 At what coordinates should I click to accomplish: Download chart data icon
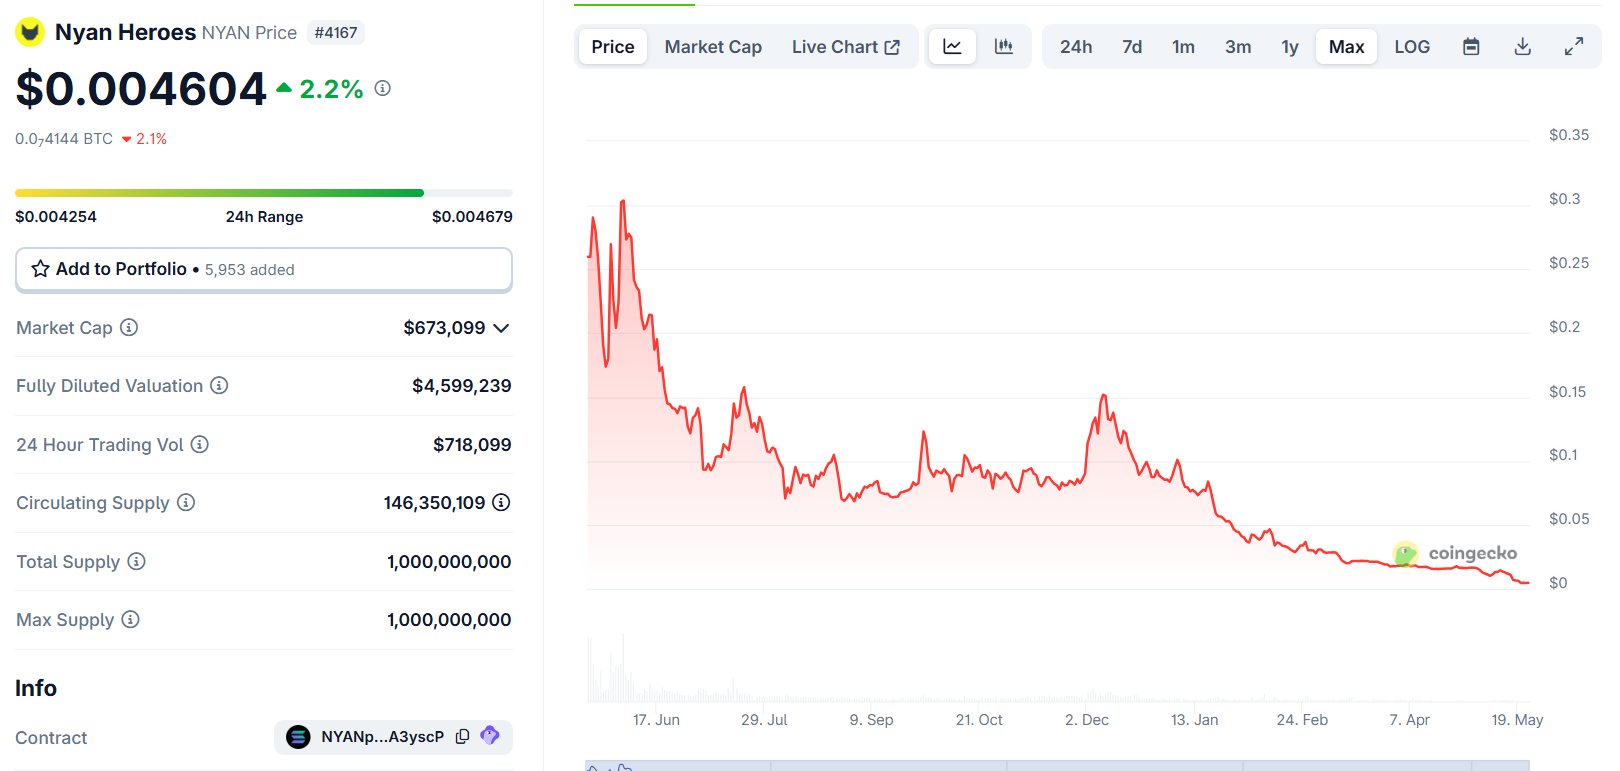point(1523,47)
